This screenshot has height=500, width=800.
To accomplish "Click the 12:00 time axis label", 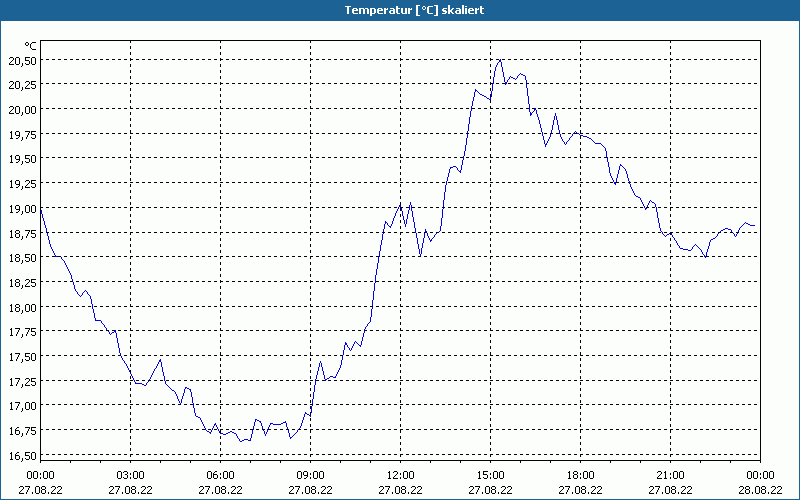I will coord(401,476).
